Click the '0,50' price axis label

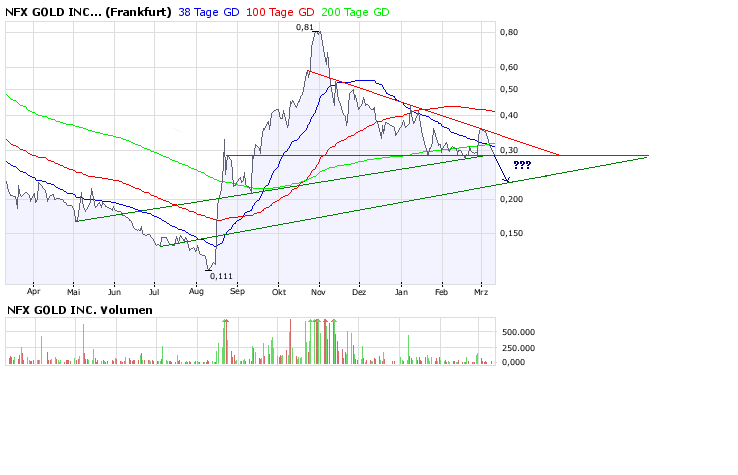509,89
